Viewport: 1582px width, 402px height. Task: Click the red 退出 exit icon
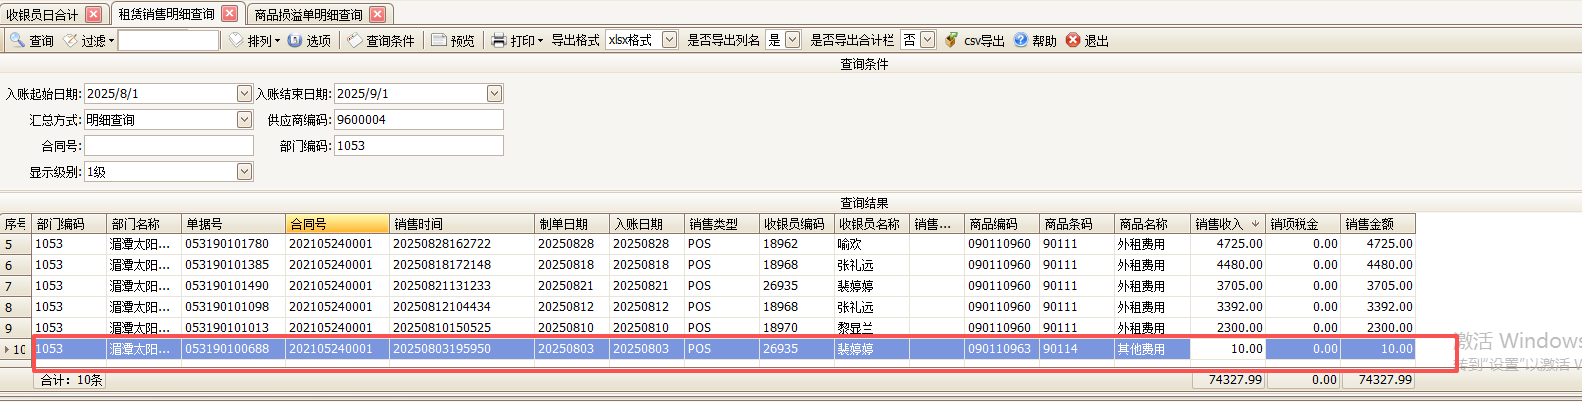click(1073, 40)
